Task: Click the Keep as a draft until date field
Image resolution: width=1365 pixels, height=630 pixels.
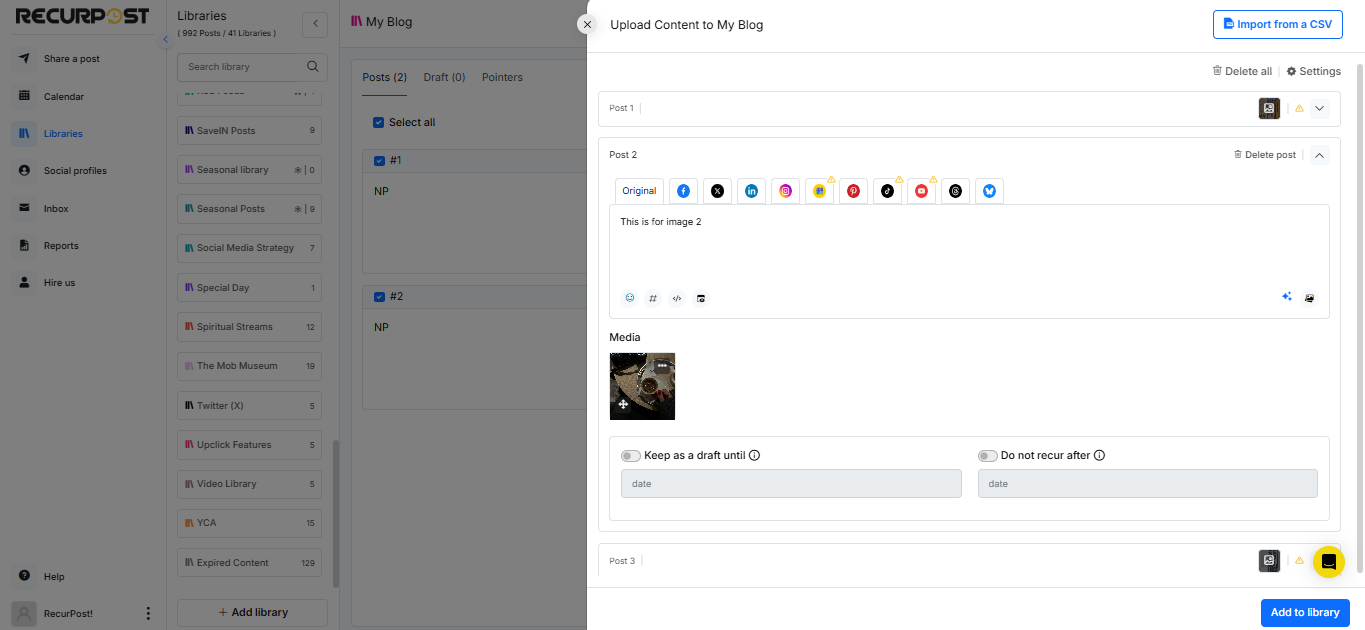Action: tap(791, 484)
